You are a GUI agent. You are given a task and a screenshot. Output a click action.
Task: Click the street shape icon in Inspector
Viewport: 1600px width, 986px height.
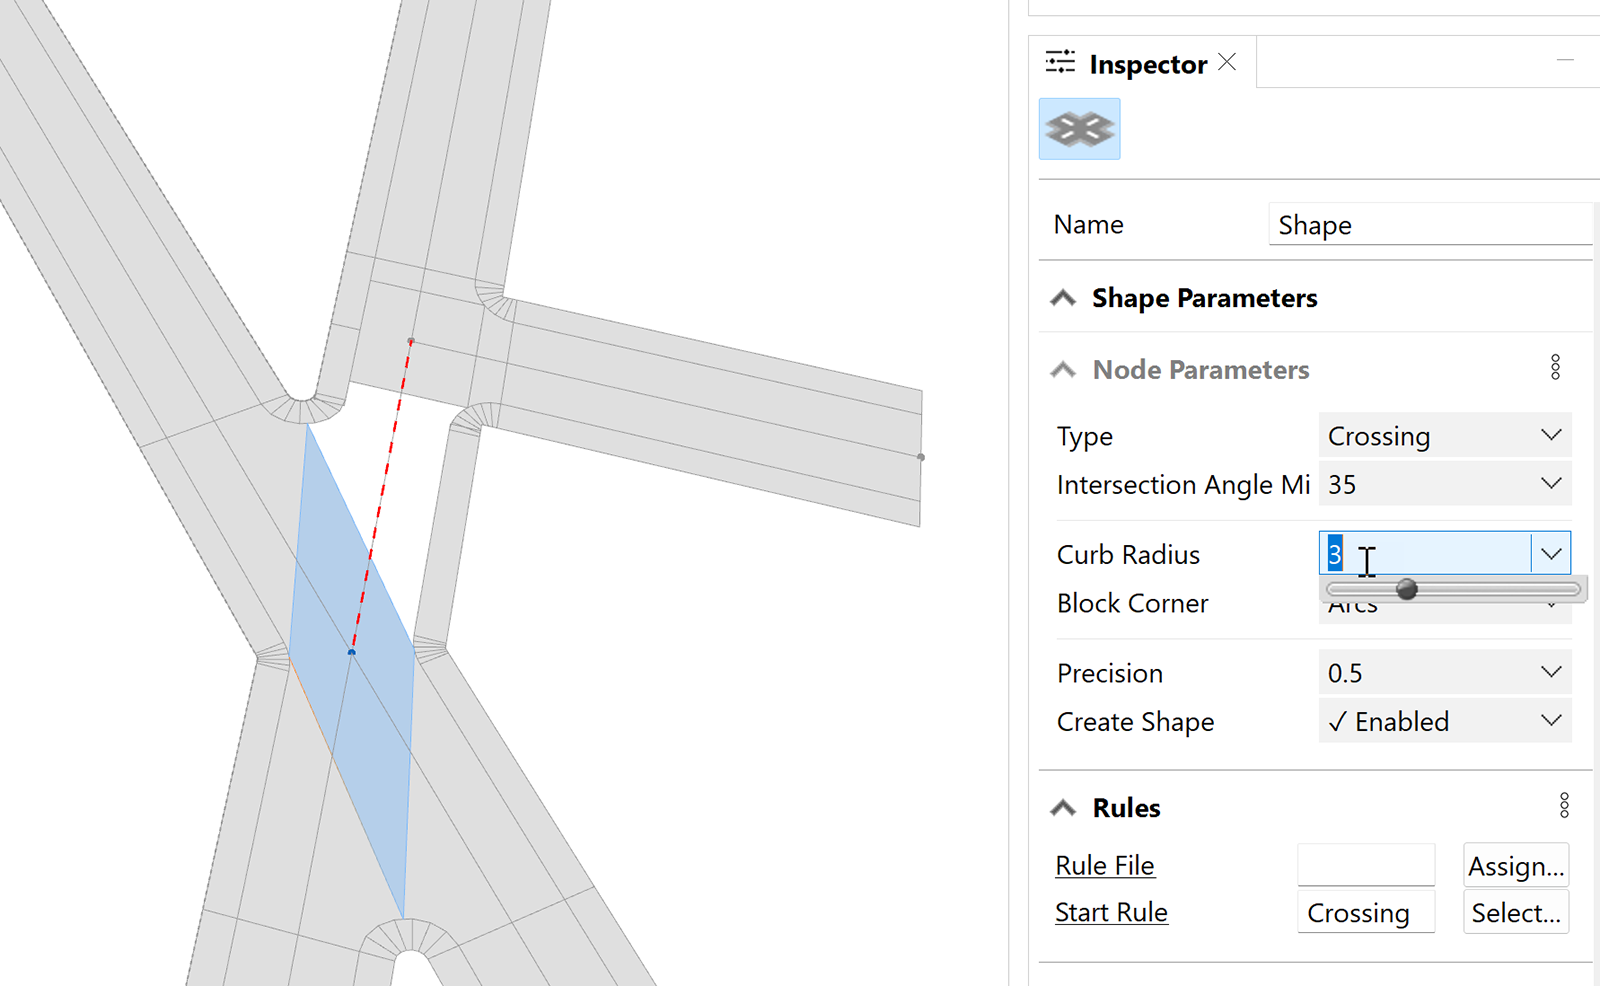[1079, 129]
